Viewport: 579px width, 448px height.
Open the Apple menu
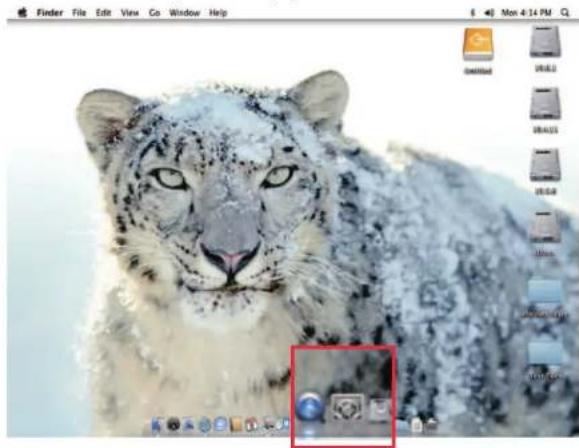point(23,13)
